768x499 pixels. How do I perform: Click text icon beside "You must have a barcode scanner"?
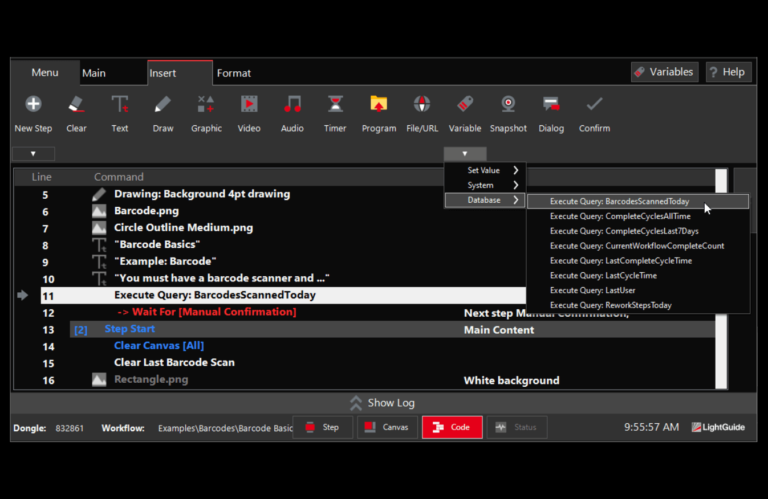pos(99,279)
